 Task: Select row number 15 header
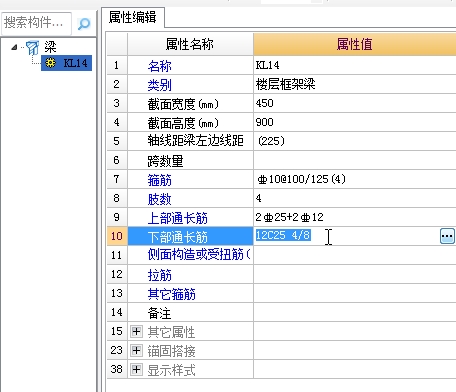pyautogui.click(x=117, y=331)
